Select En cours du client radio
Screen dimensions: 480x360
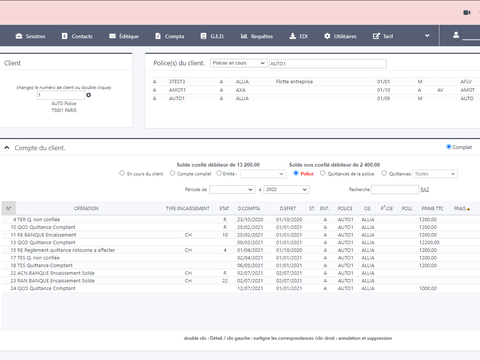pyautogui.click(x=122, y=173)
